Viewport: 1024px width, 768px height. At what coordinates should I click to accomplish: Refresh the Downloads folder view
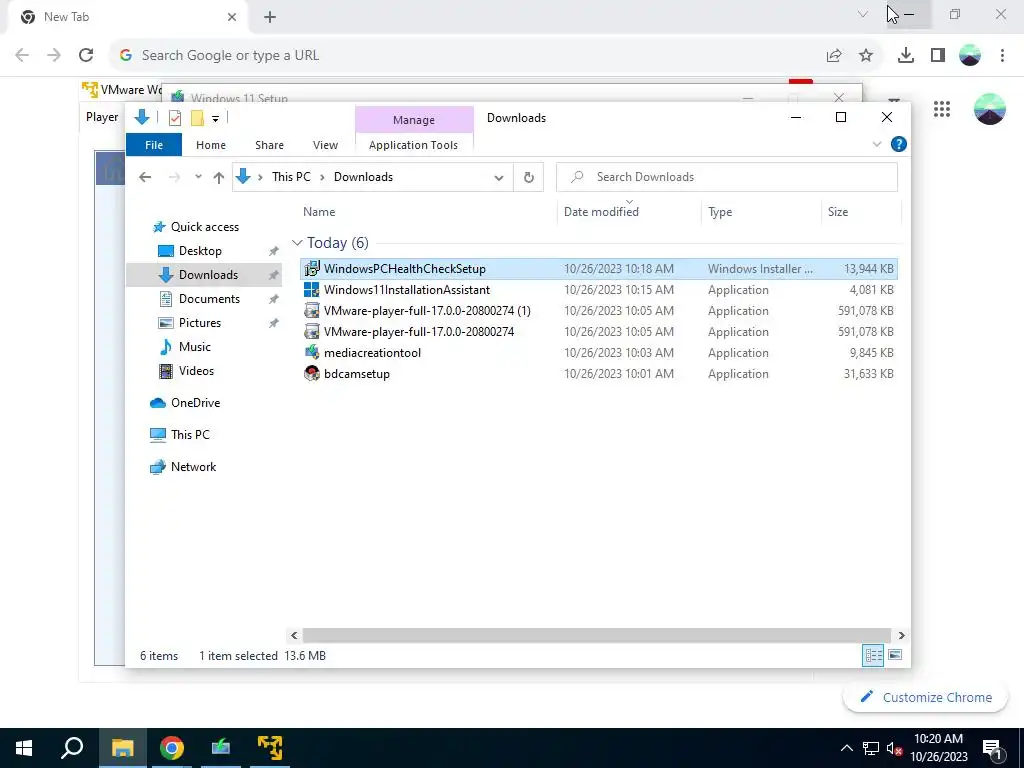tap(529, 177)
